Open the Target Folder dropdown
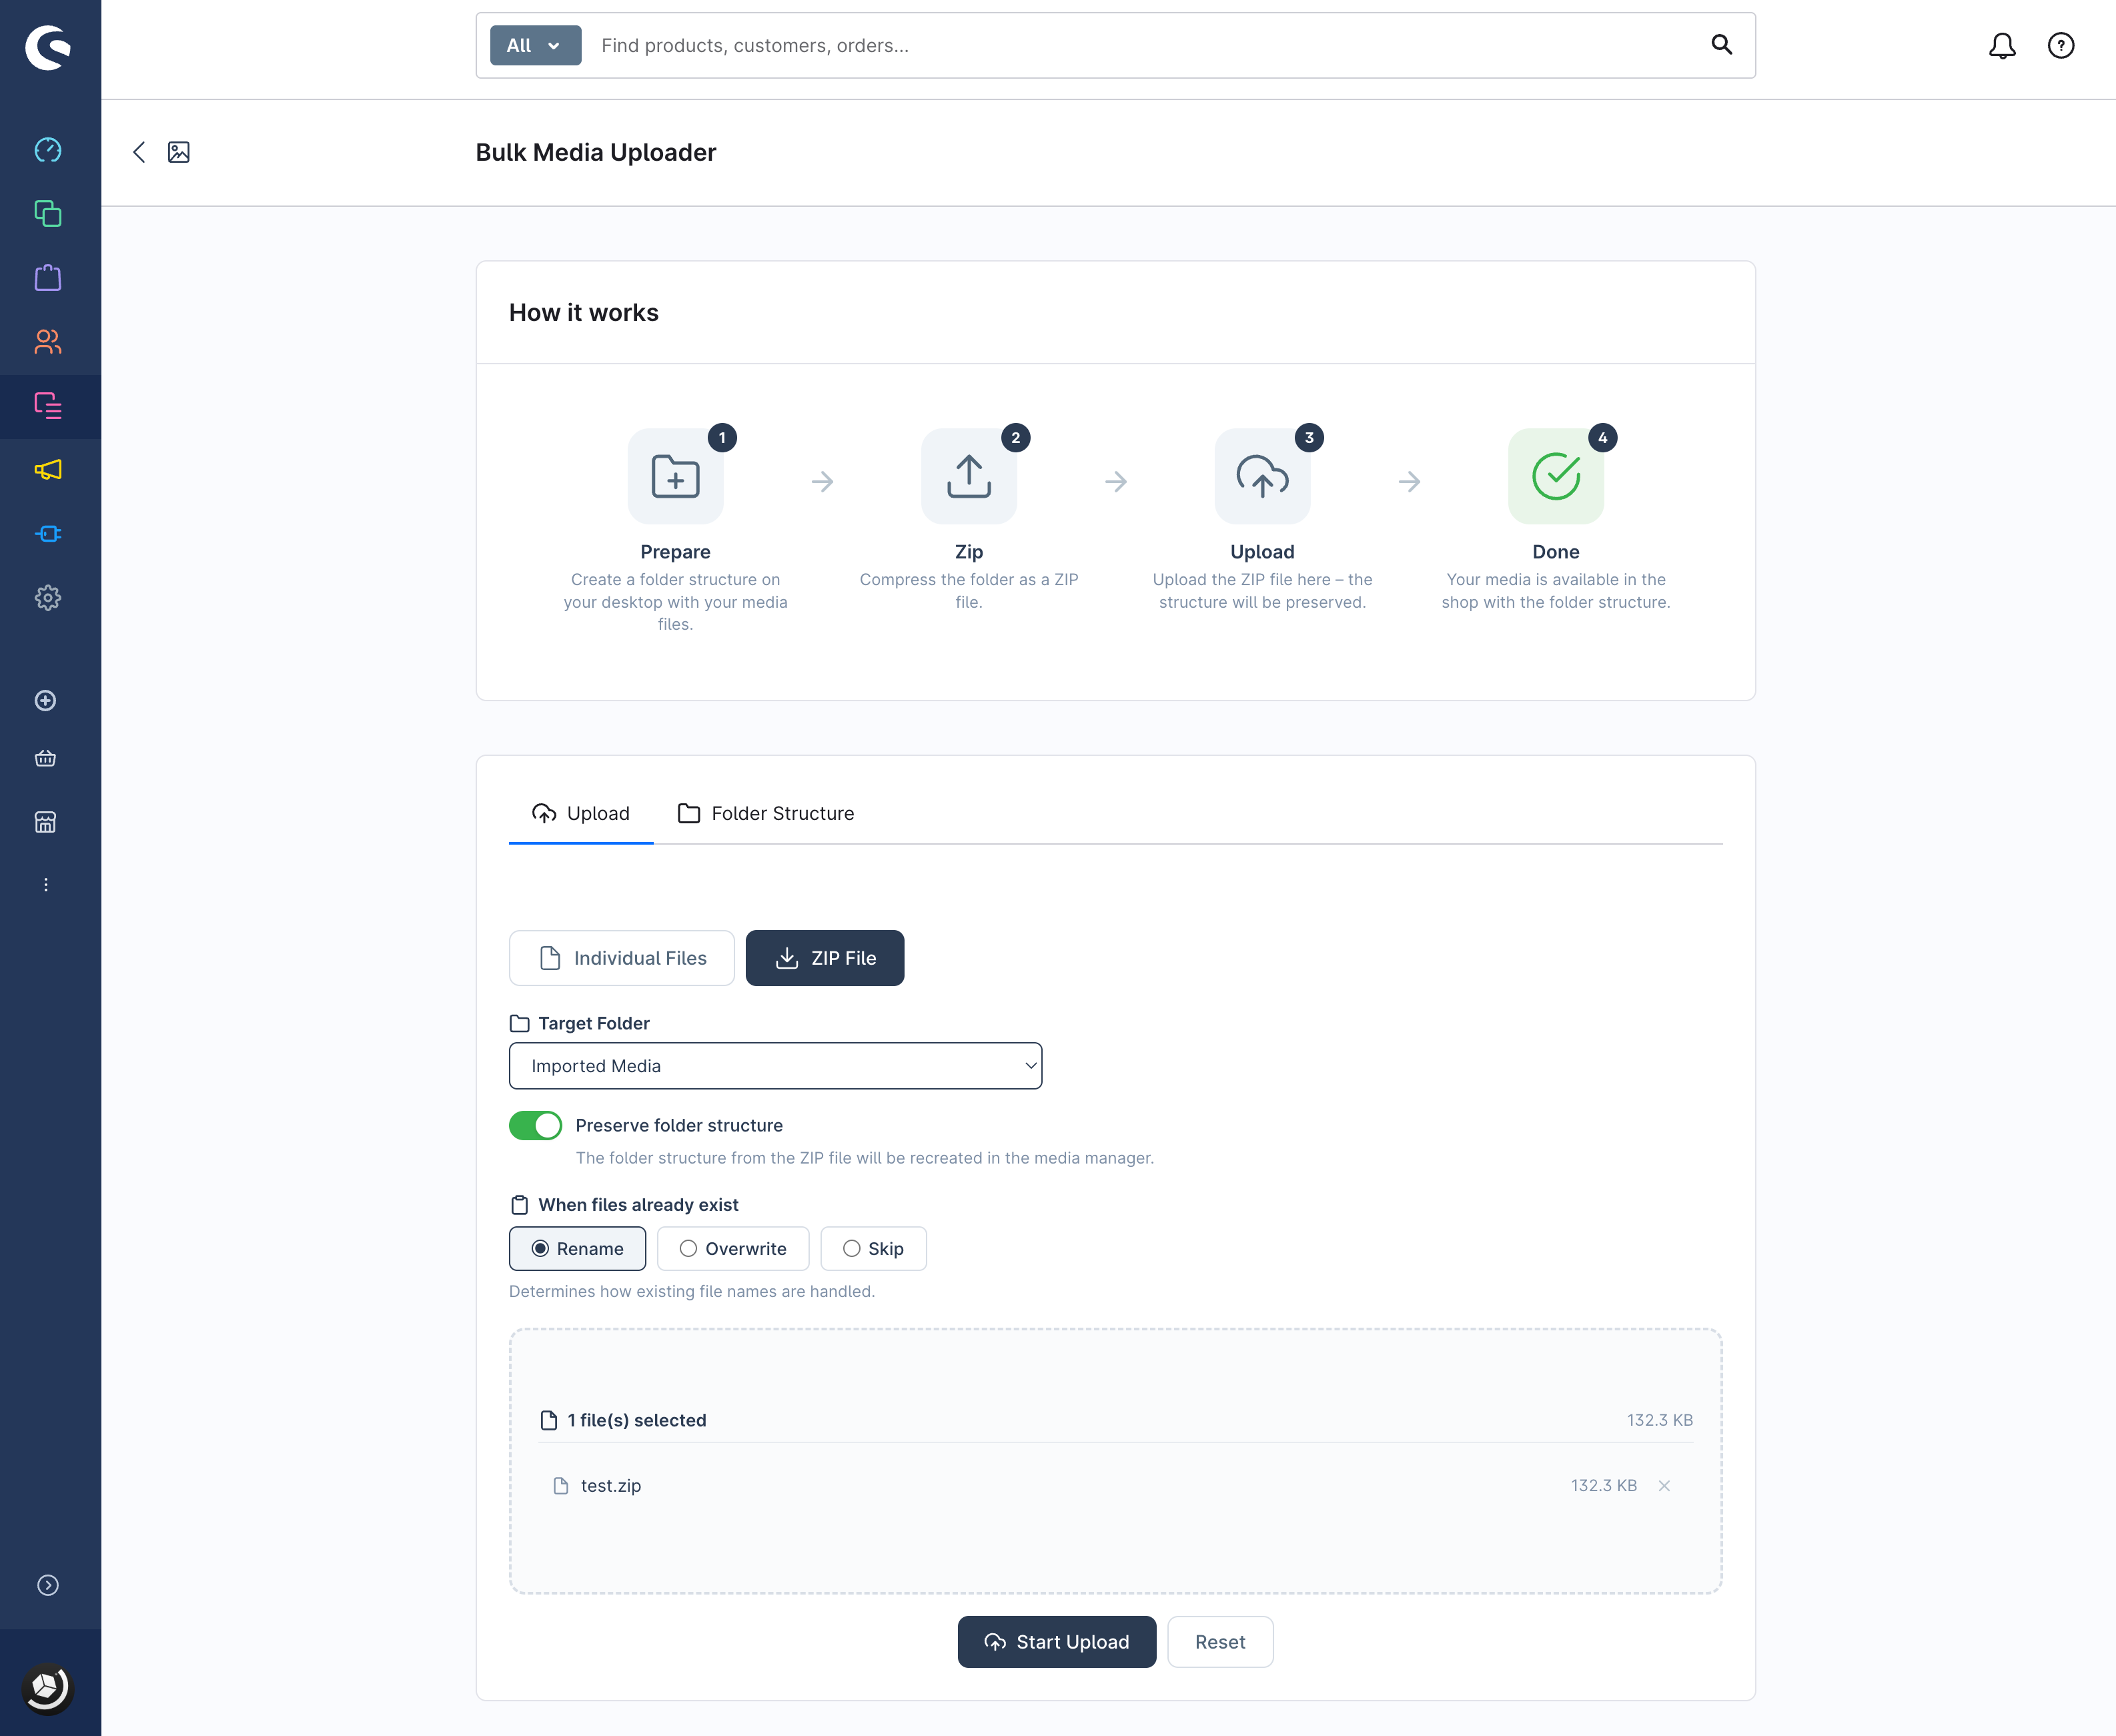This screenshot has width=2116, height=1736. [775, 1066]
